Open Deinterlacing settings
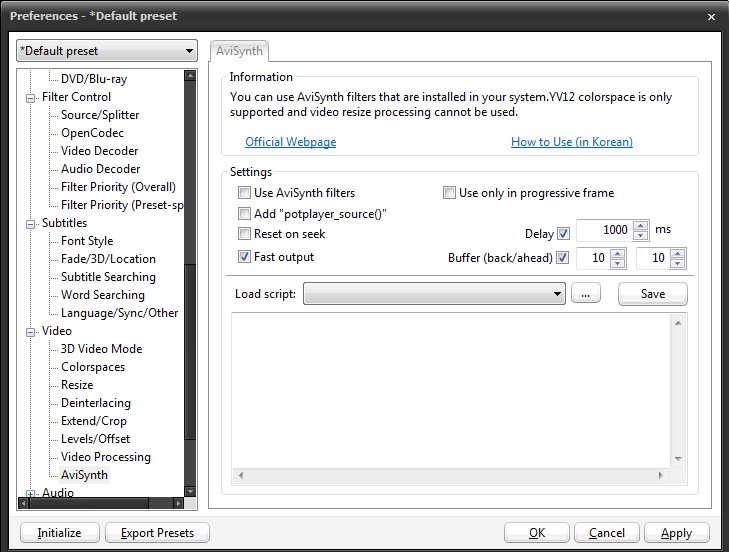The height and width of the screenshot is (552, 729). 96,403
